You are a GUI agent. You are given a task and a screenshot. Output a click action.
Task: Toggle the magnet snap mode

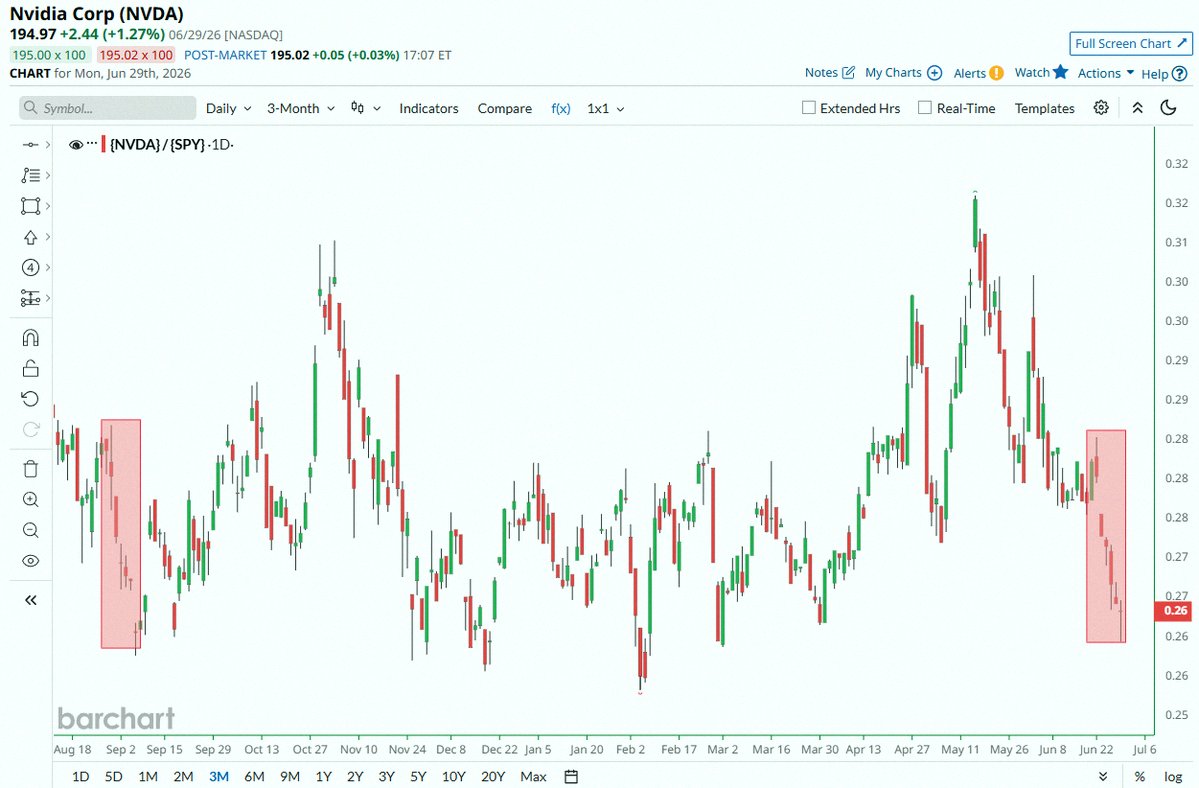[x=31, y=338]
